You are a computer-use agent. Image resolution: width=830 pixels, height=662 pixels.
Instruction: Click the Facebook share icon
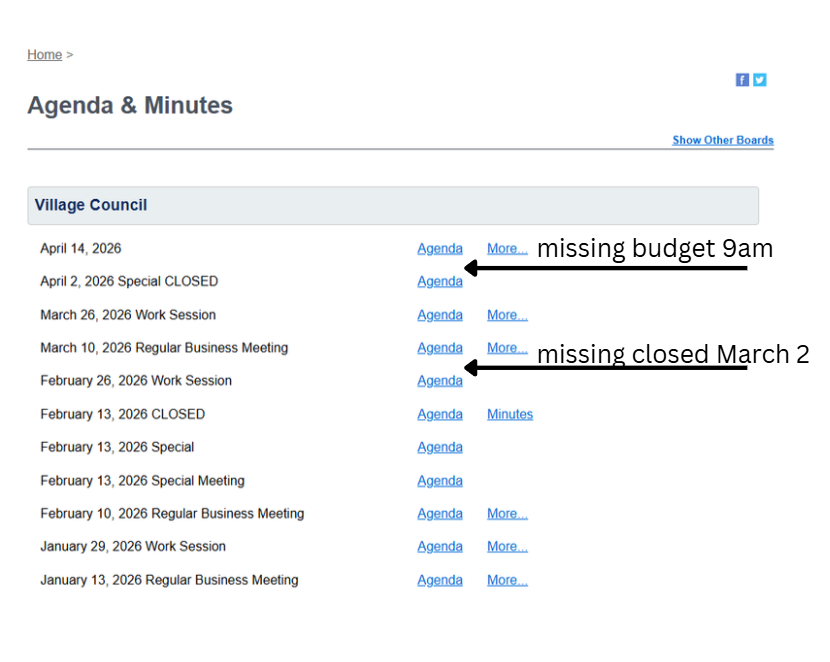[742, 80]
